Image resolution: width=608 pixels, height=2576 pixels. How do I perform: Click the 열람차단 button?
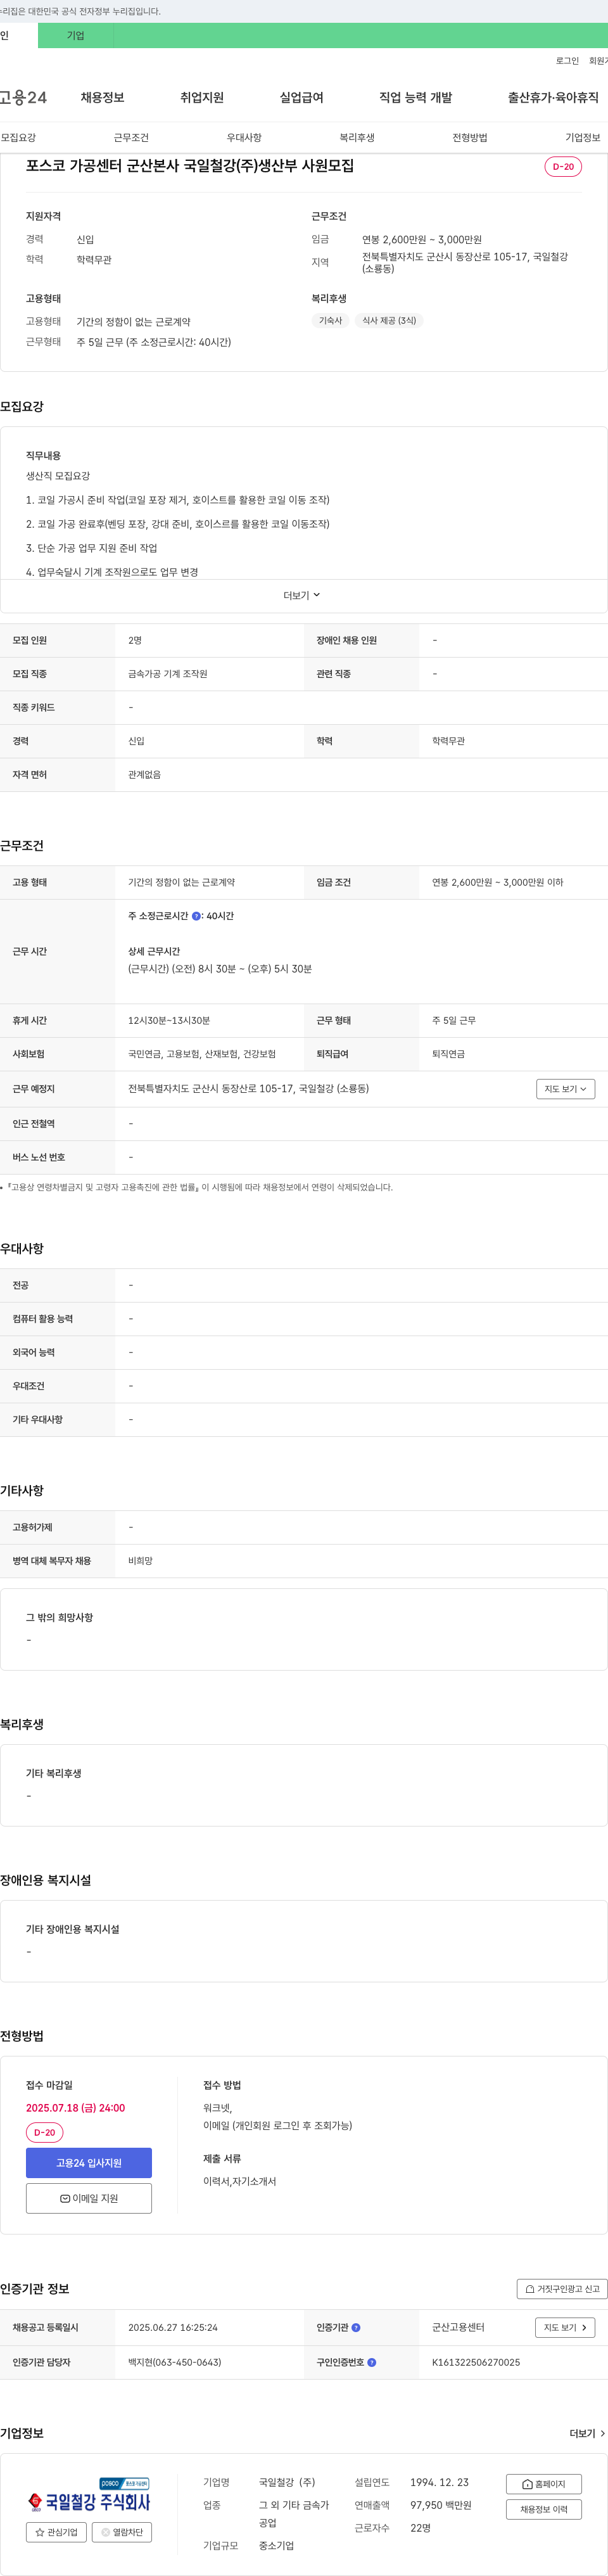[122, 2532]
